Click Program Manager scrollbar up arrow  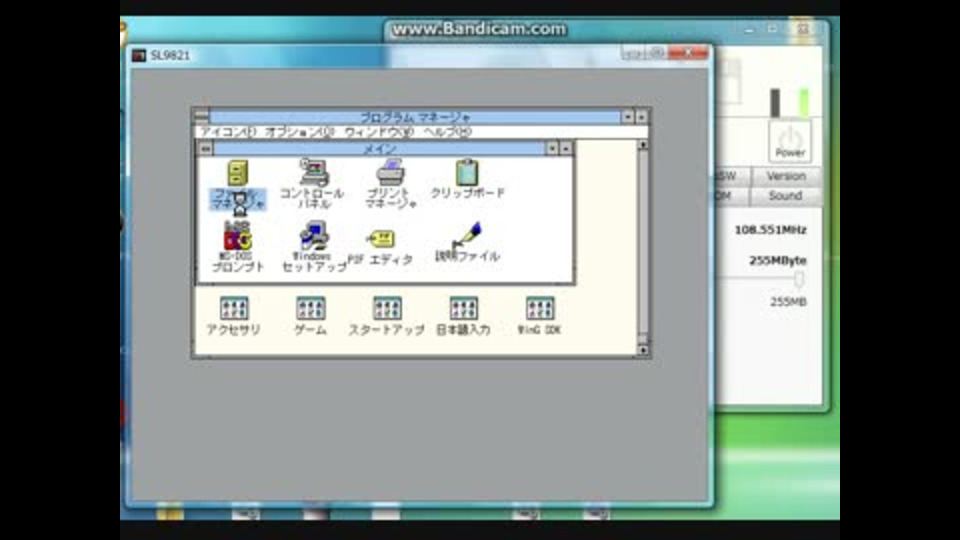click(x=642, y=145)
